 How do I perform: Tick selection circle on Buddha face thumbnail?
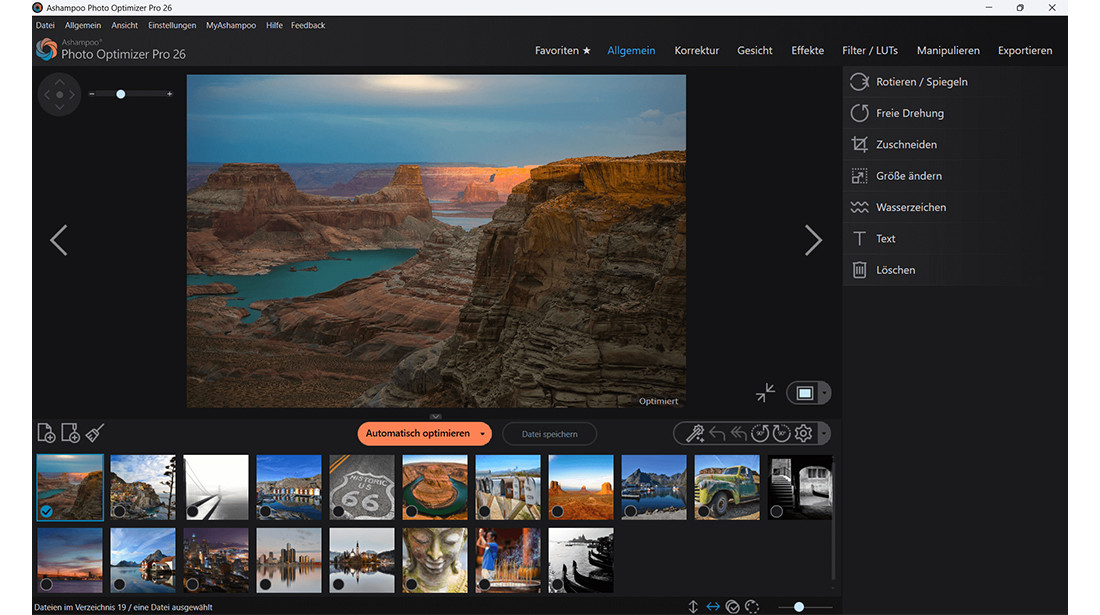point(411,584)
